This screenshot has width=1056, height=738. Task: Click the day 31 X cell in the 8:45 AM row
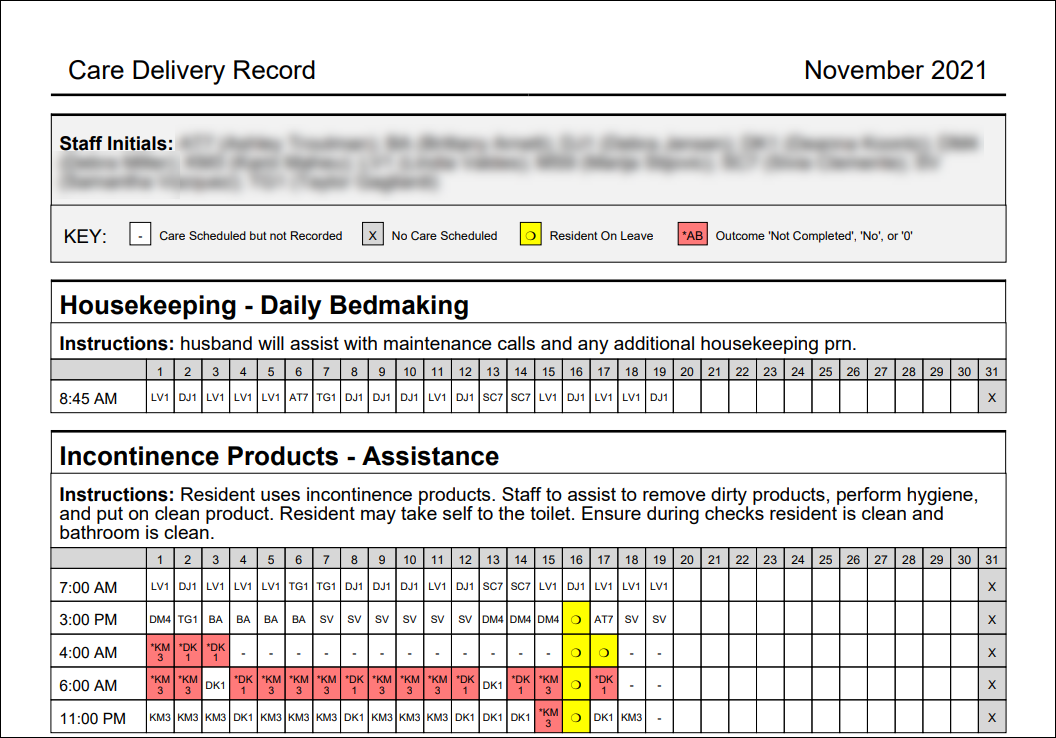[992, 397]
